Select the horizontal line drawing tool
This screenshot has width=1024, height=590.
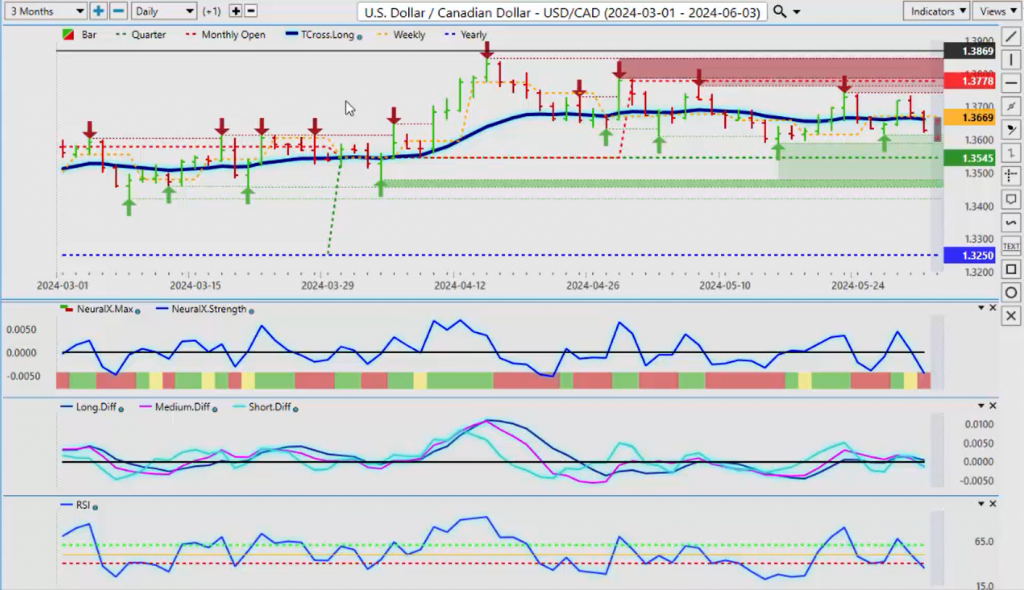tap(1010, 82)
